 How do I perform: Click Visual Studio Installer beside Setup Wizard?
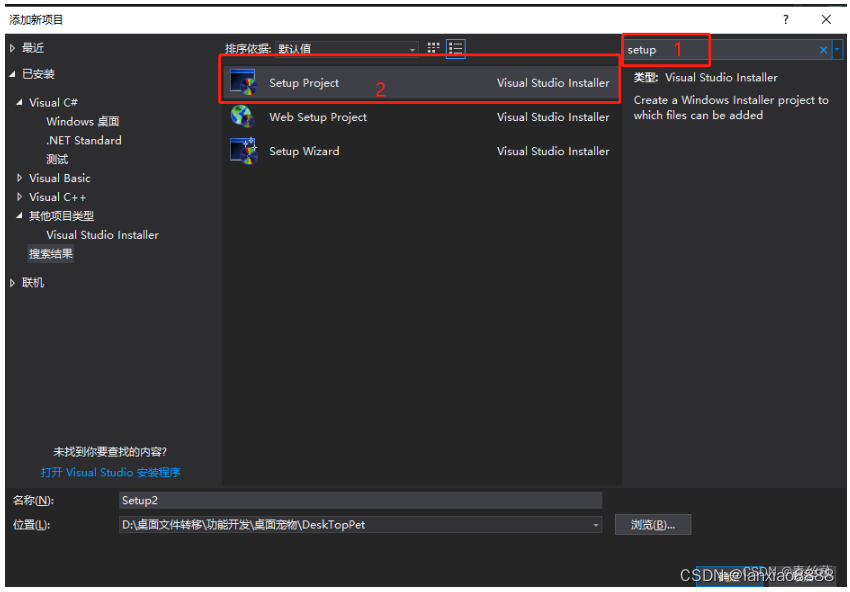(553, 151)
